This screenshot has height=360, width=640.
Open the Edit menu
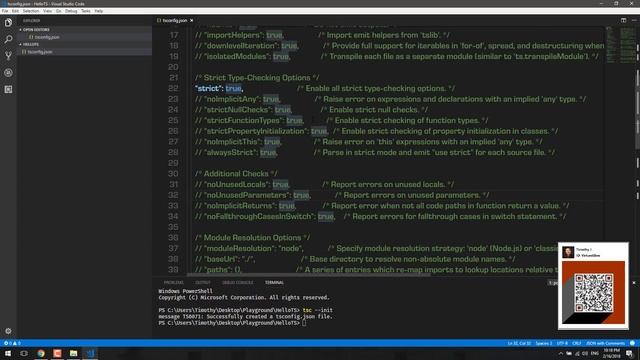(15, 11)
